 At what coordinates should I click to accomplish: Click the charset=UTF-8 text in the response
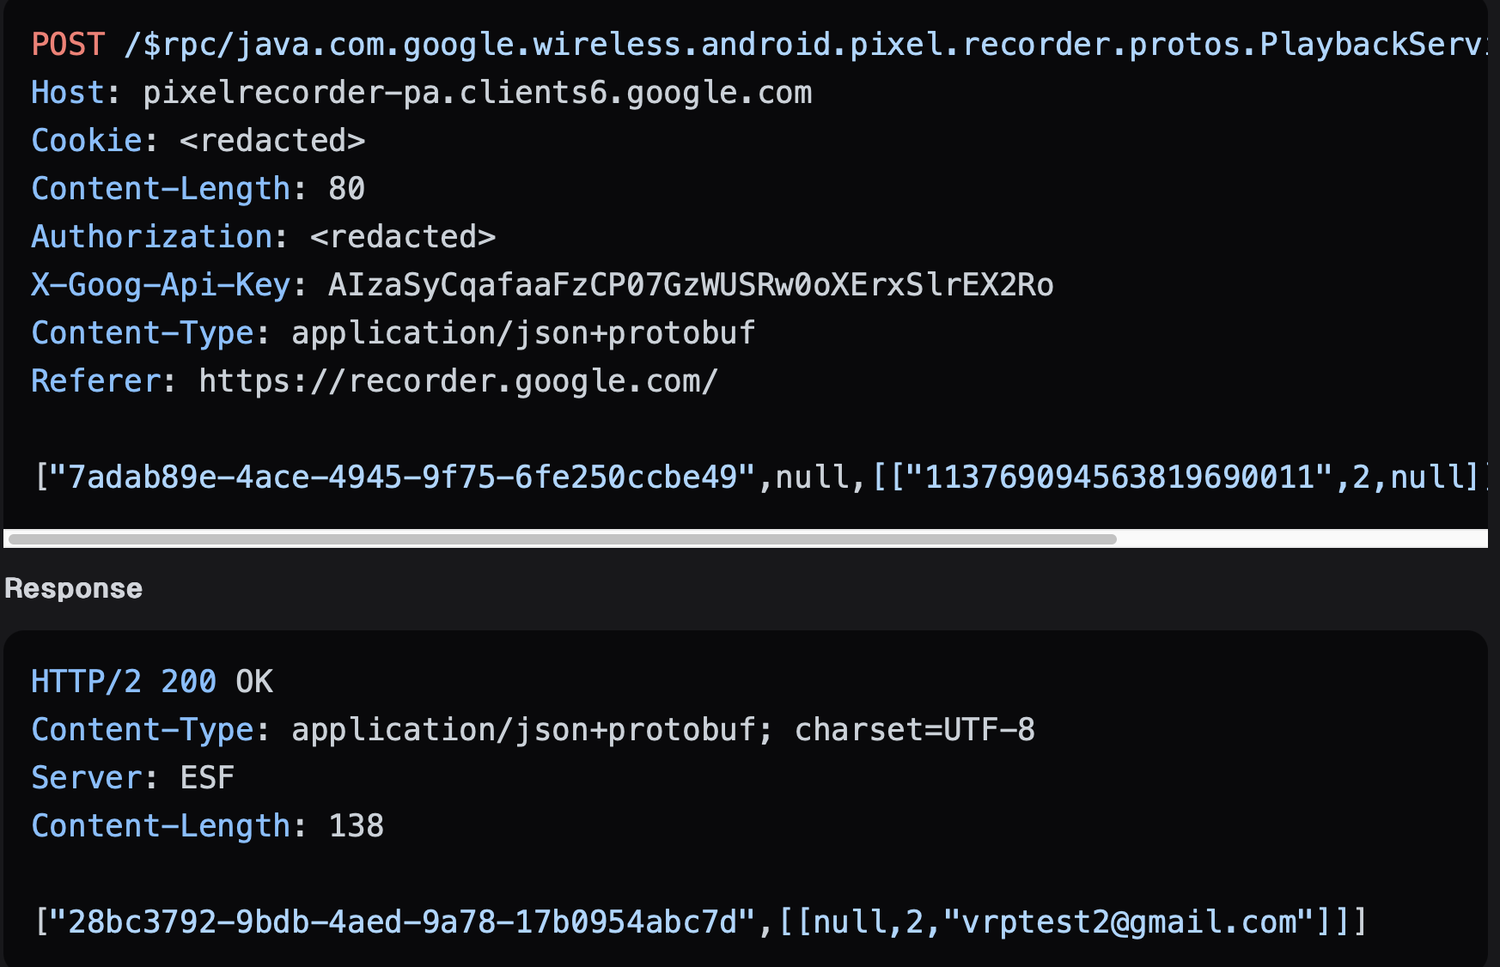click(914, 730)
